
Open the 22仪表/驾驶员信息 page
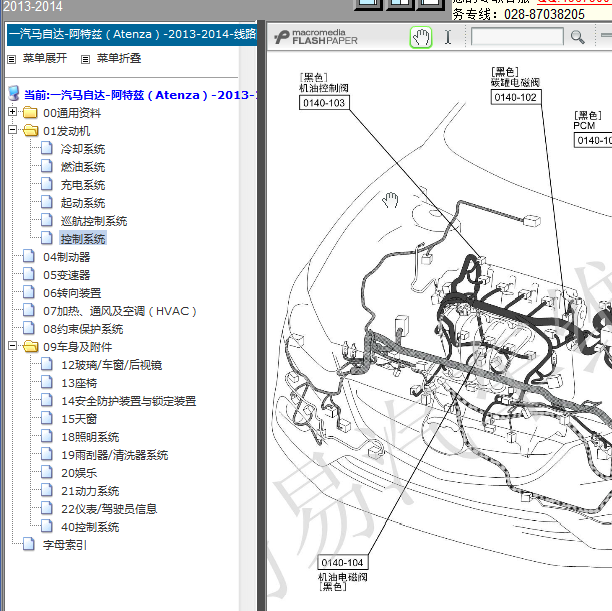click(x=109, y=508)
